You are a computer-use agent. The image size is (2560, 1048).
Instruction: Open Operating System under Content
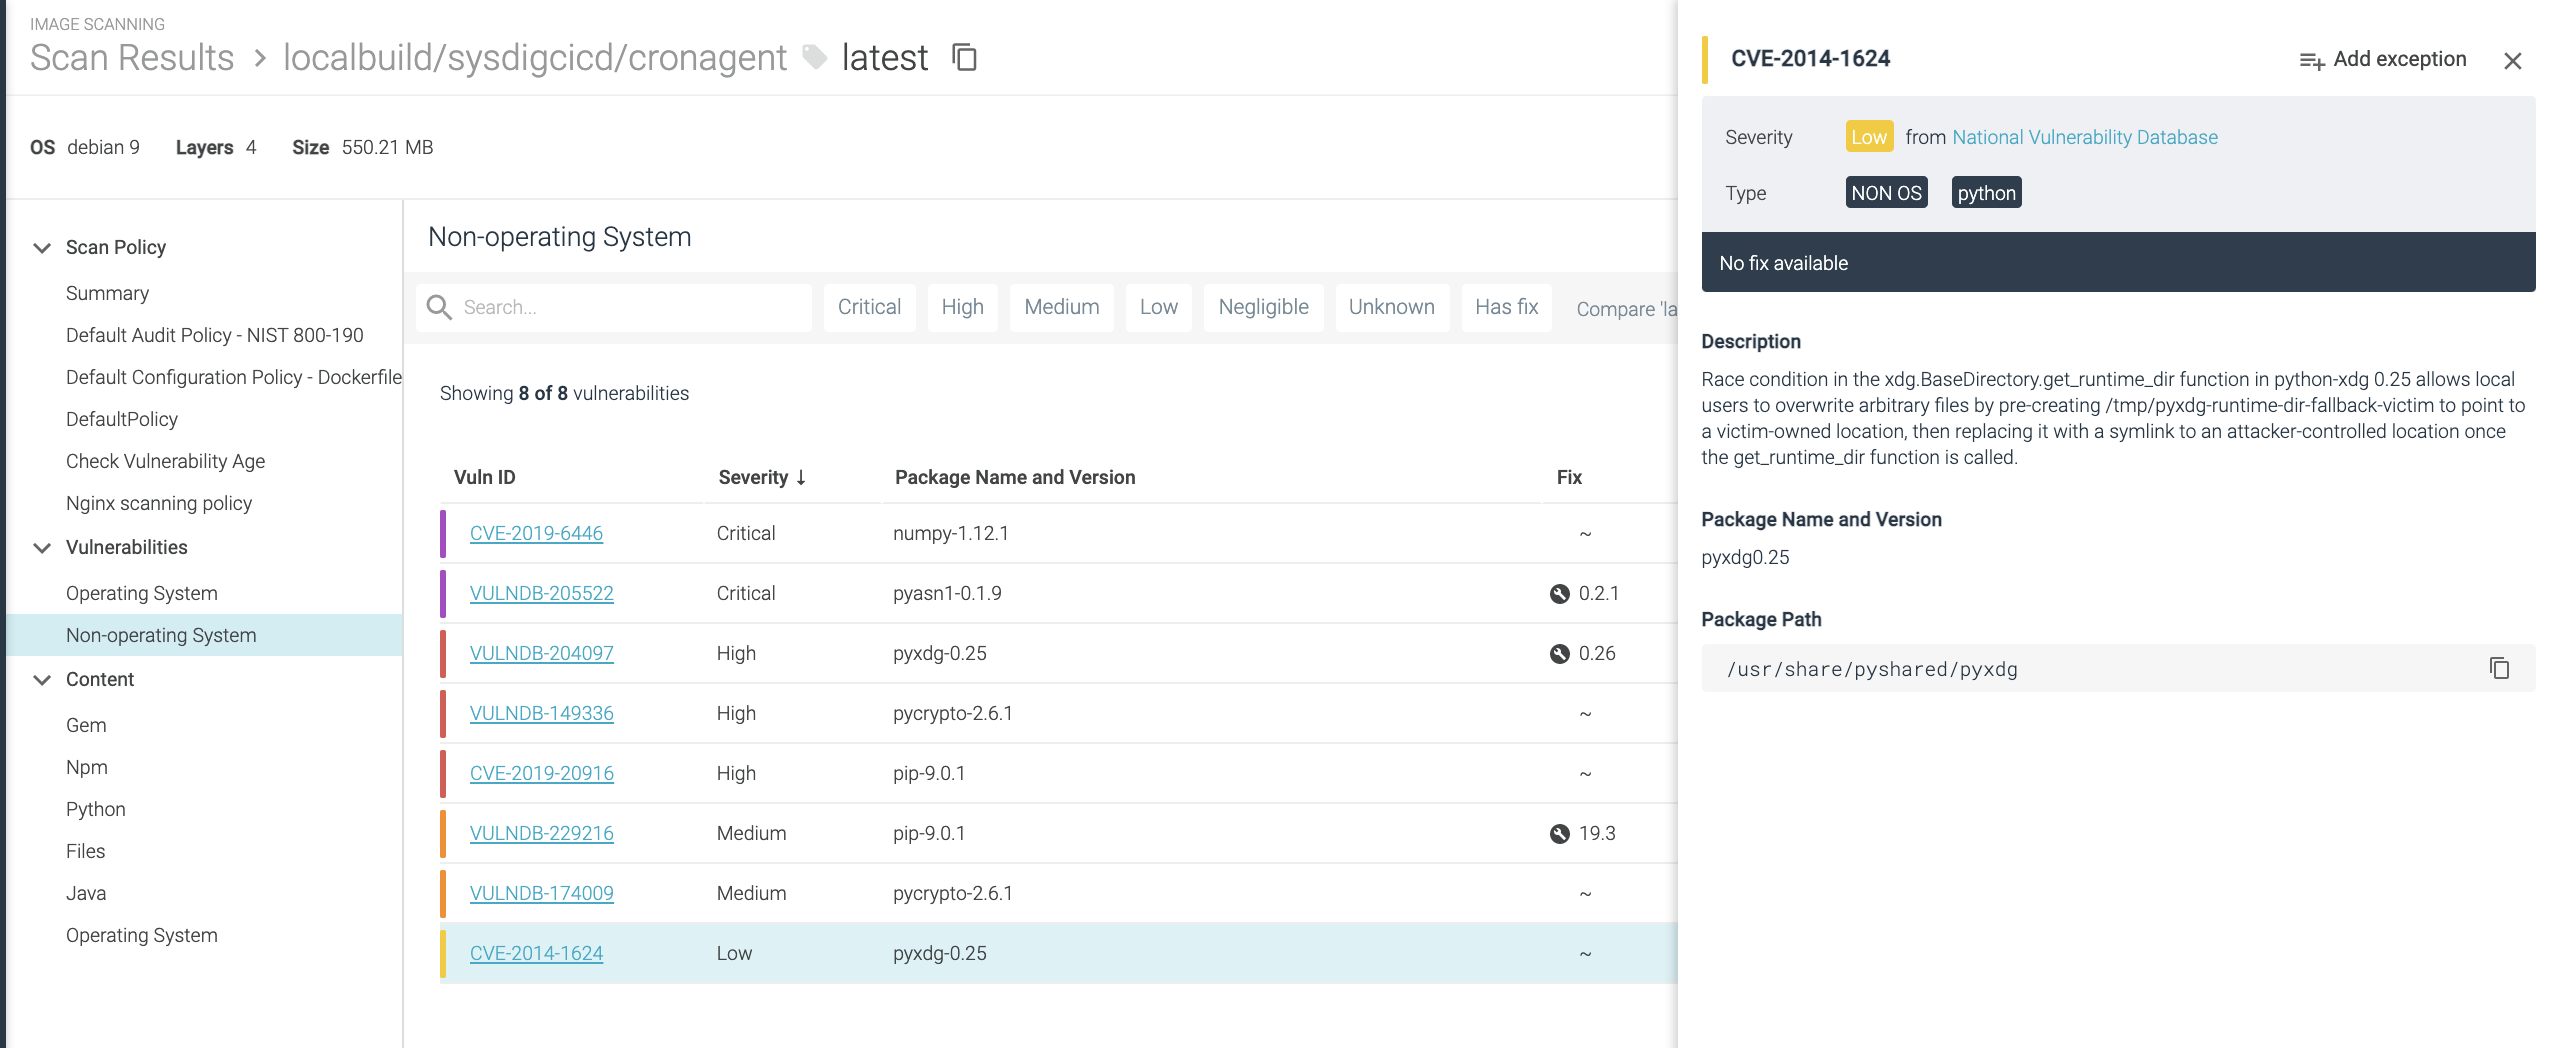(141, 935)
